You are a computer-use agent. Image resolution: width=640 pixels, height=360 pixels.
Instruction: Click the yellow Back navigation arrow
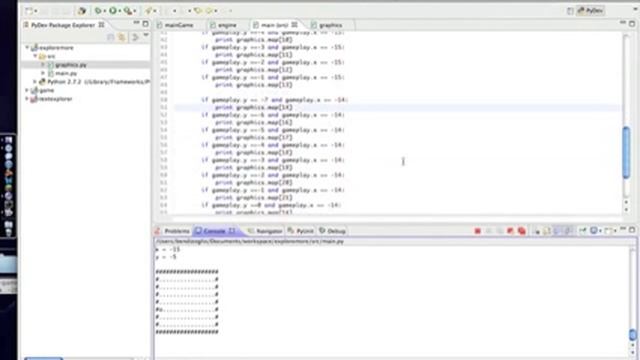coord(198,11)
